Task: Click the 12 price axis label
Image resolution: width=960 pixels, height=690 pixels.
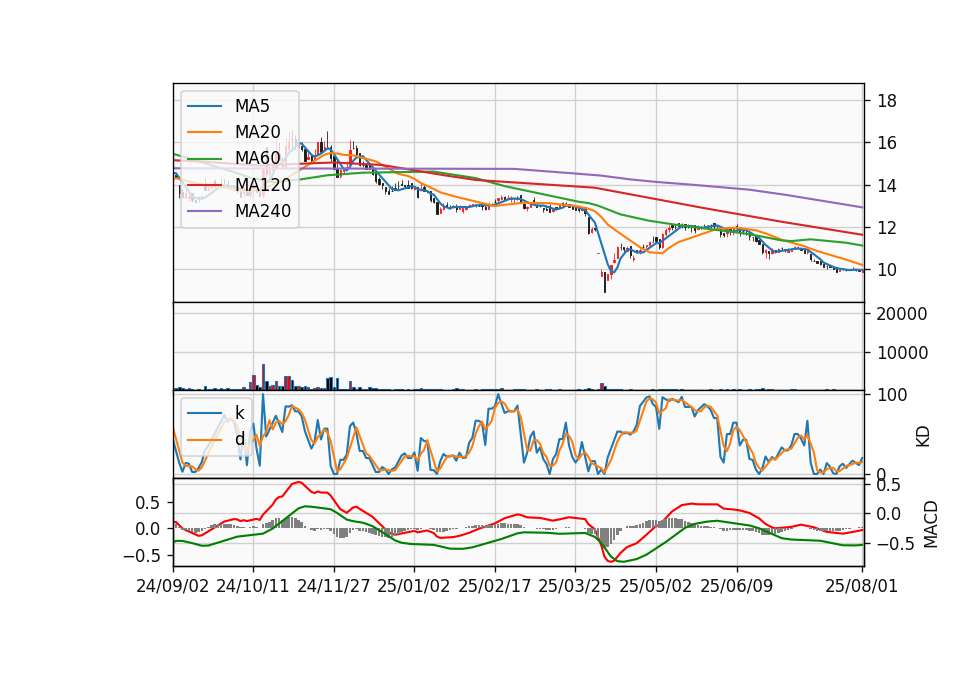Action: click(887, 228)
